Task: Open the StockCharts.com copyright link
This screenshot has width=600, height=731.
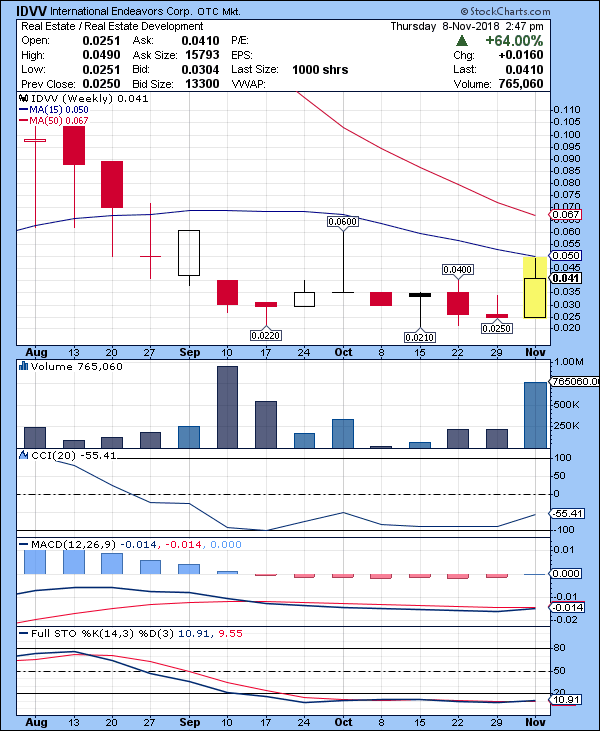Action: [505, 11]
